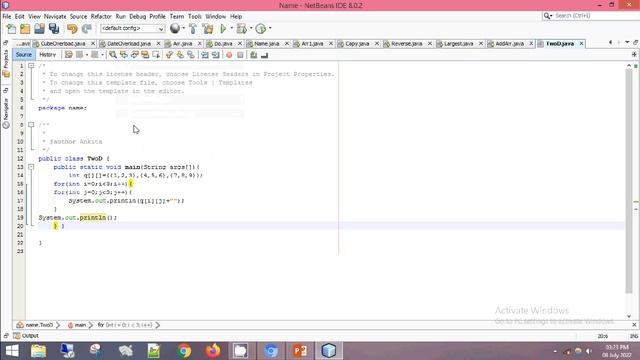Collapse the main method fold on line 13
640x360 pixels.
tap(31, 167)
